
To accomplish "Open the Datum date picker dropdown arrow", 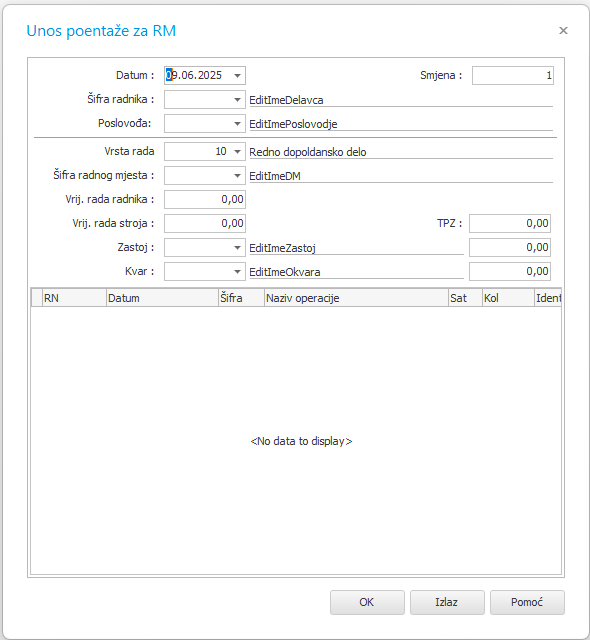I will pos(237,76).
